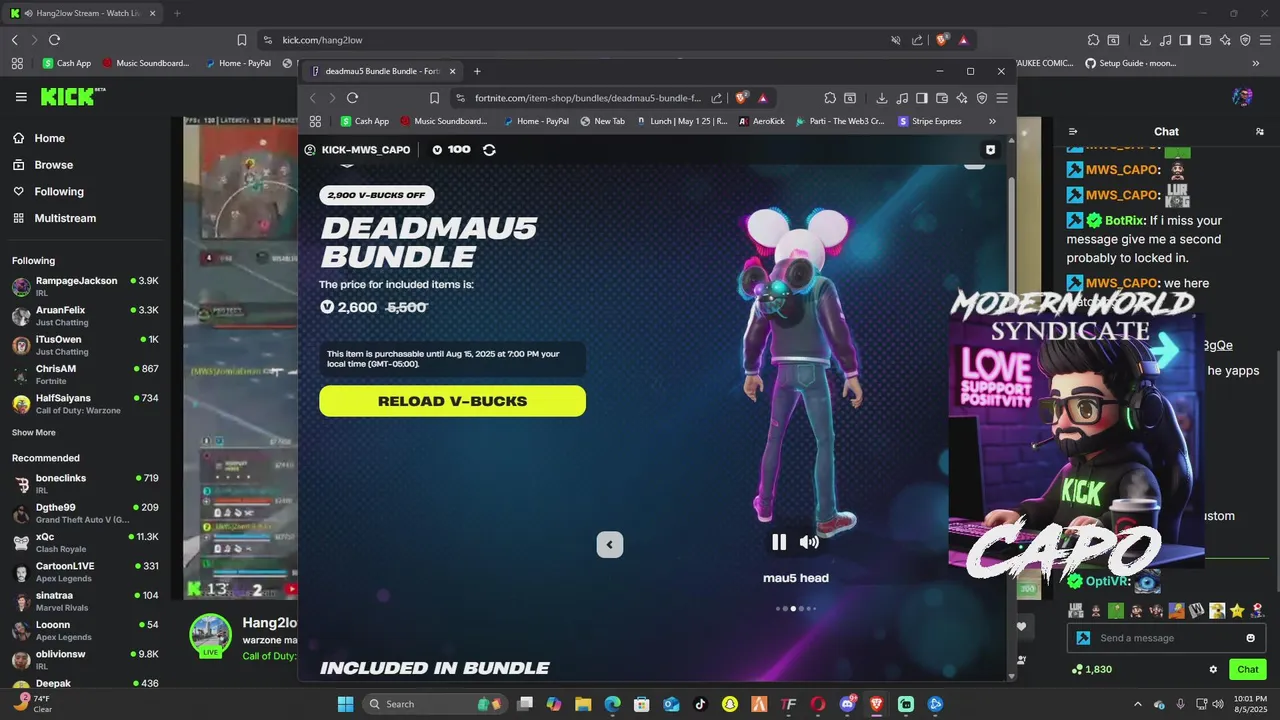Open Brave Wallet in Fortnite window toolbar
Image resolution: width=1280 pixels, height=720 pixels.
click(x=942, y=98)
